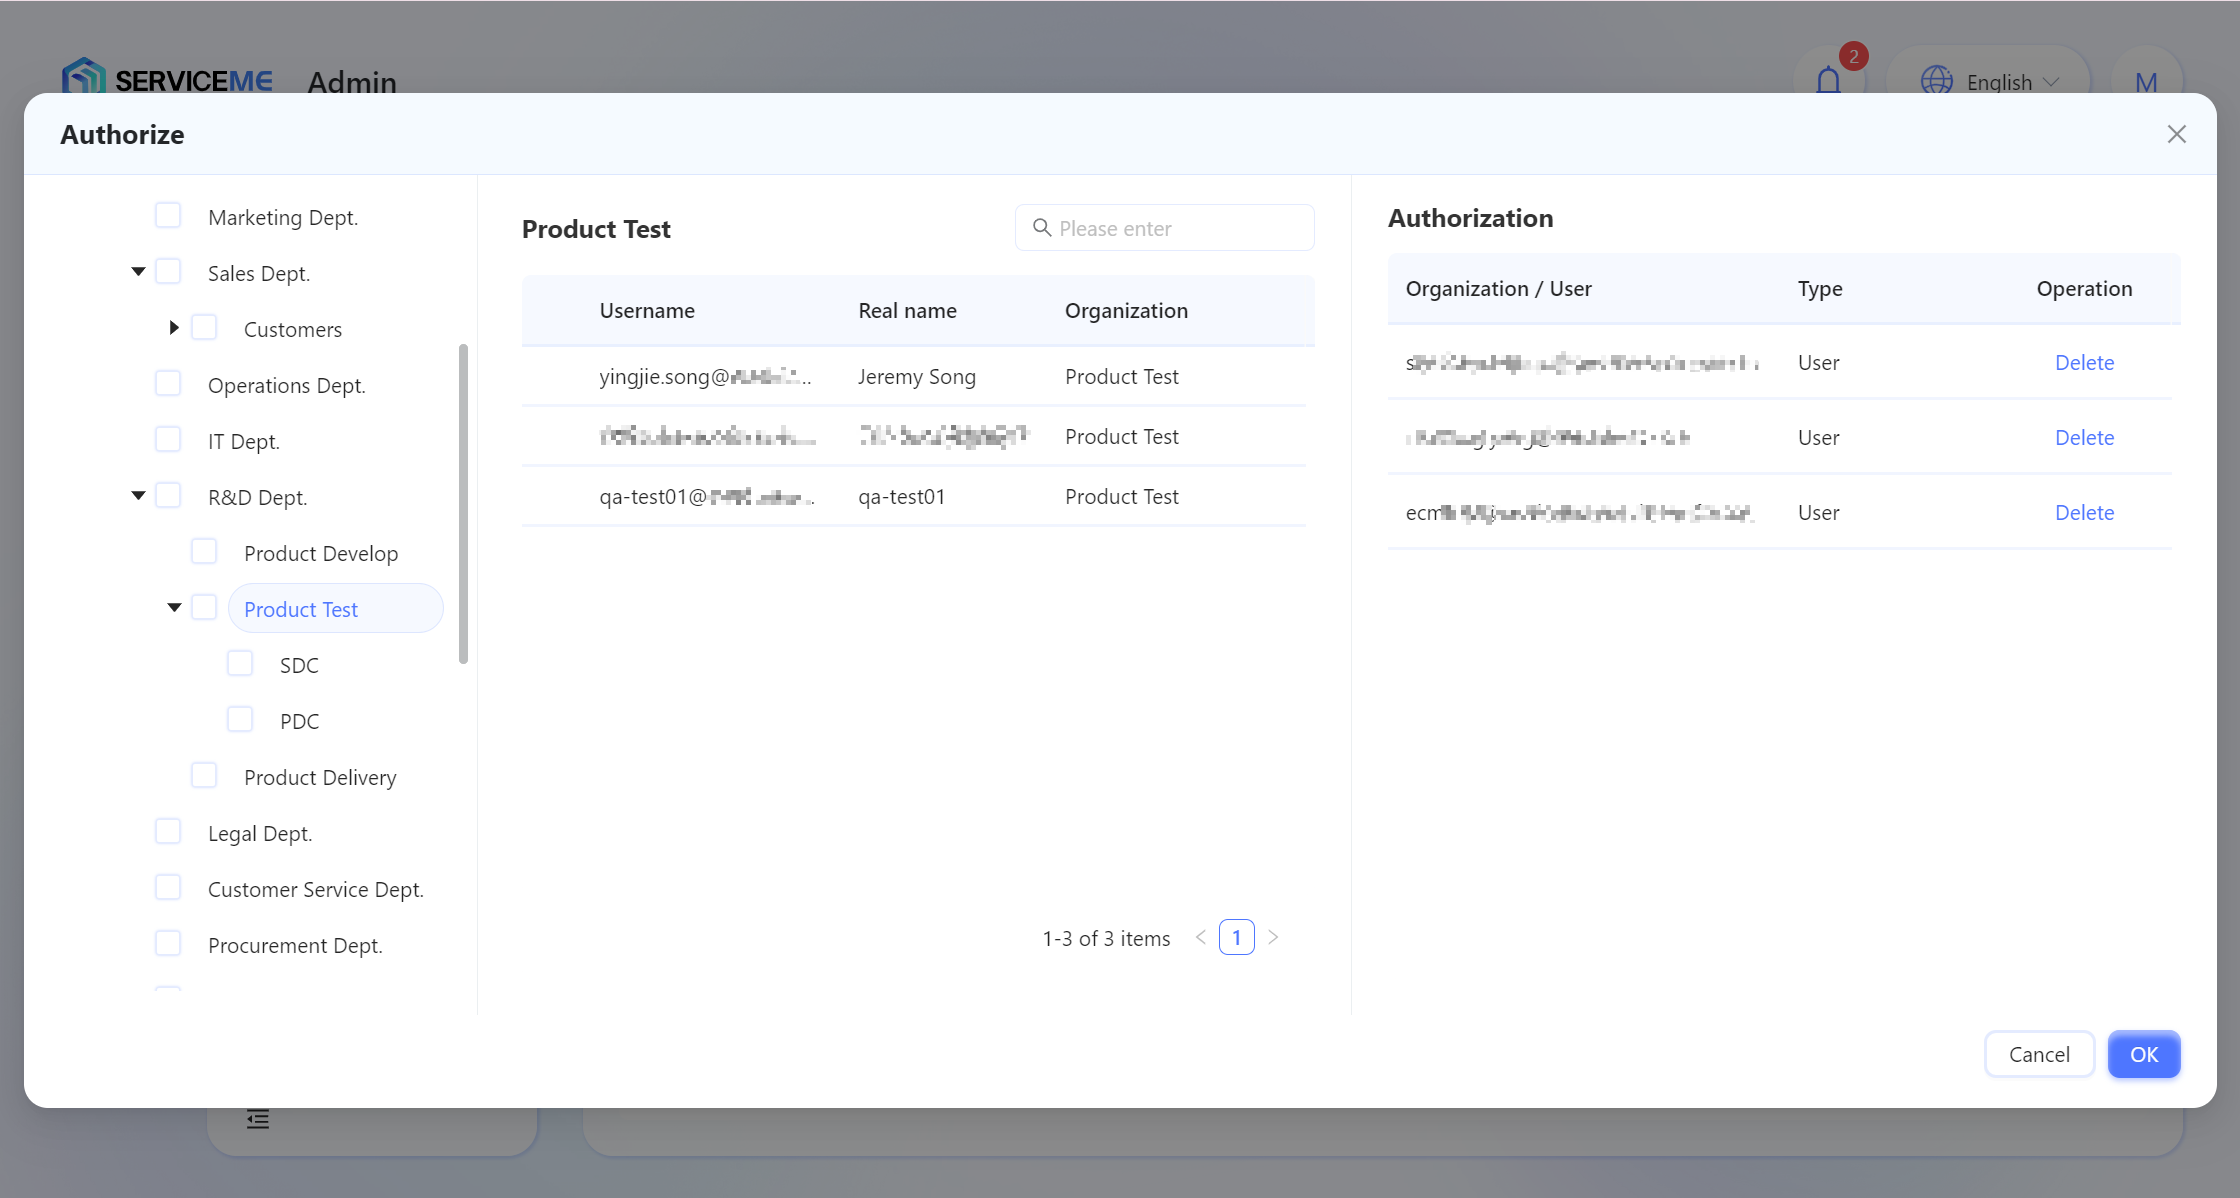Image resolution: width=2240 pixels, height=1198 pixels.
Task: Check the Sales Dept. checkbox
Action: [168, 271]
